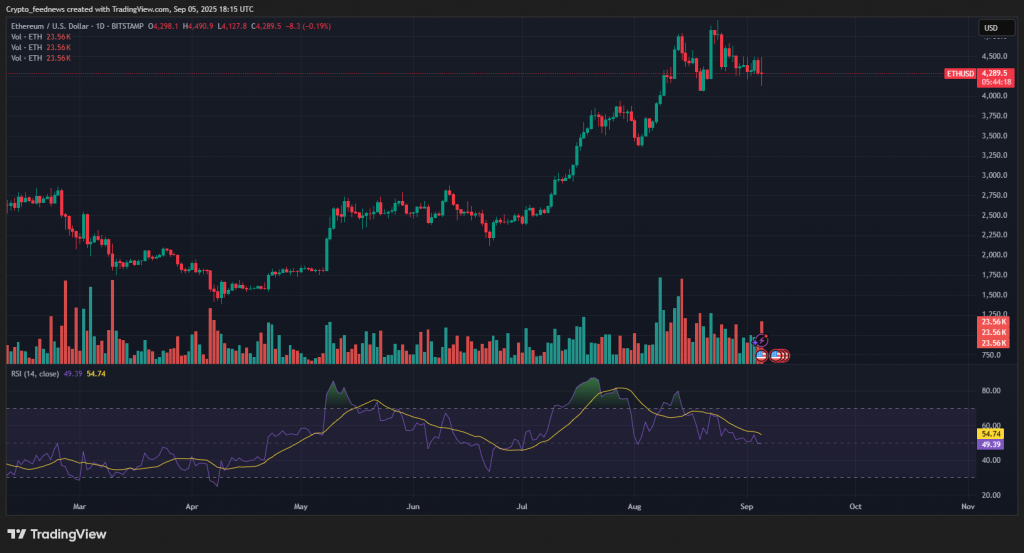Screen dimensions: 1024x553
Task: Click the RSI (14, close) indicator legend
Action: pos(34,373)
